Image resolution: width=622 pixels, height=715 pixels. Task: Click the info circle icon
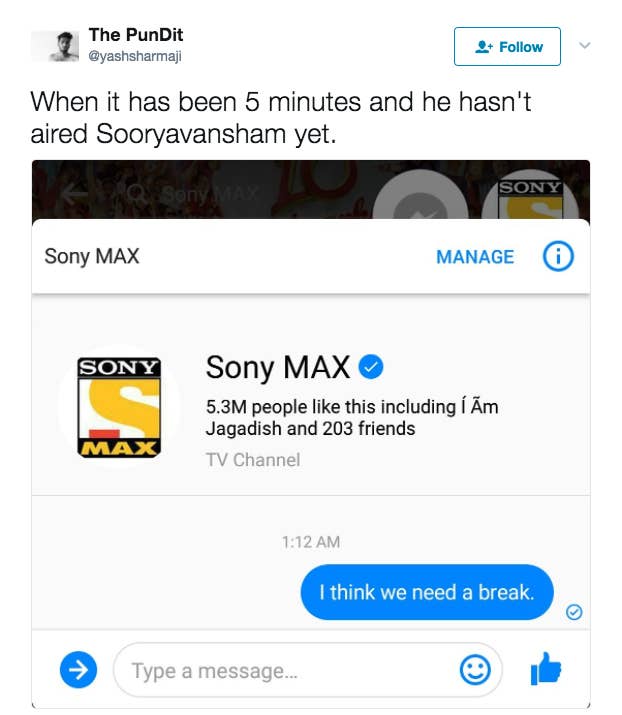pos(558,256)
